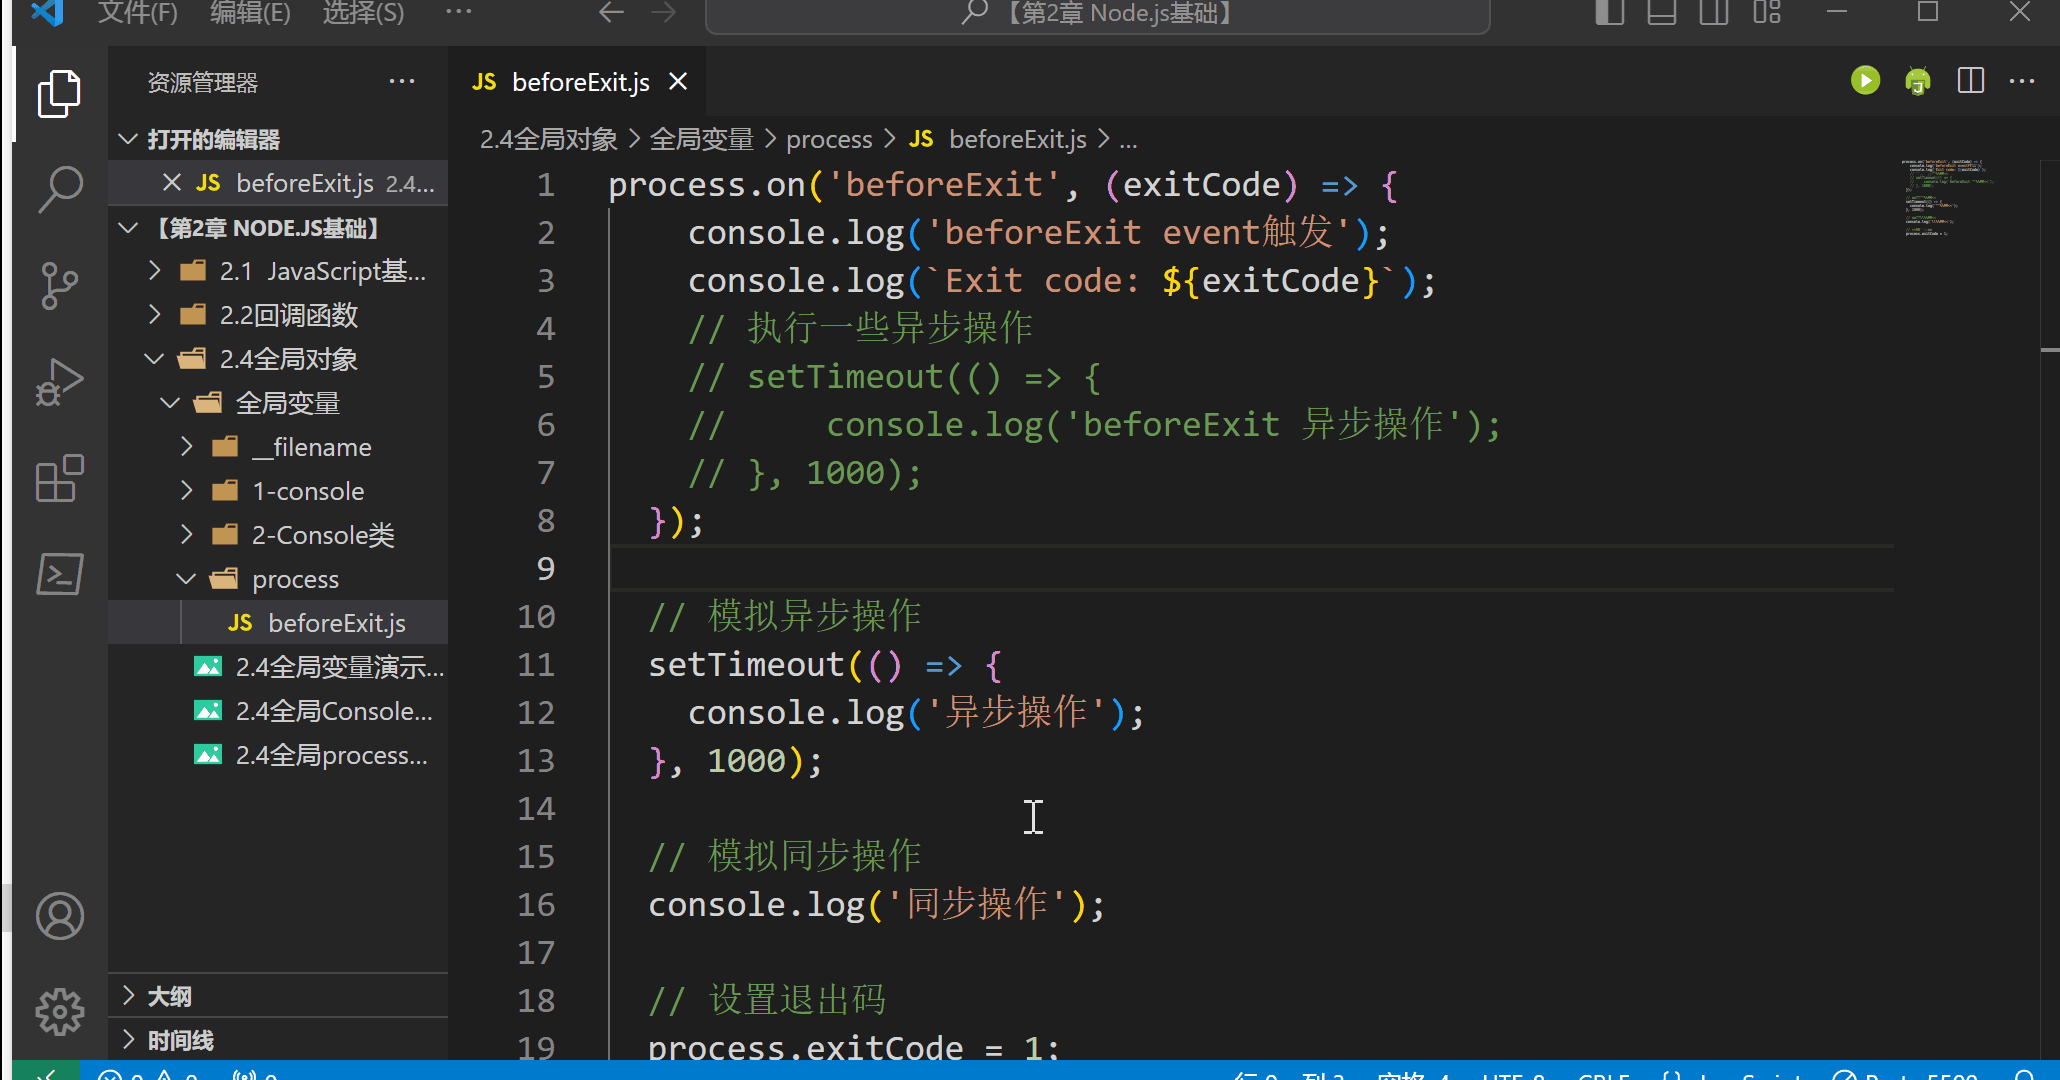
Task: Click the 2.4全局对象 breadcrumb
Action: pos(549,139)
